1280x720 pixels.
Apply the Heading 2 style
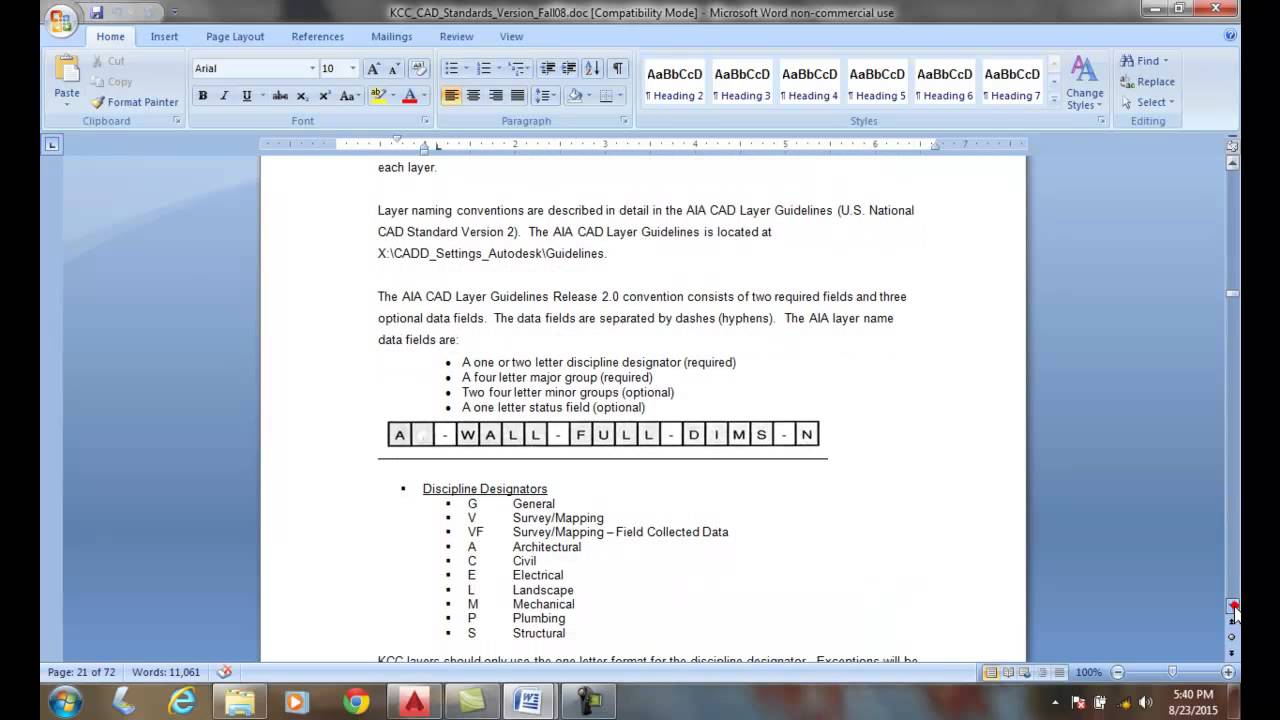pos(674,83)
